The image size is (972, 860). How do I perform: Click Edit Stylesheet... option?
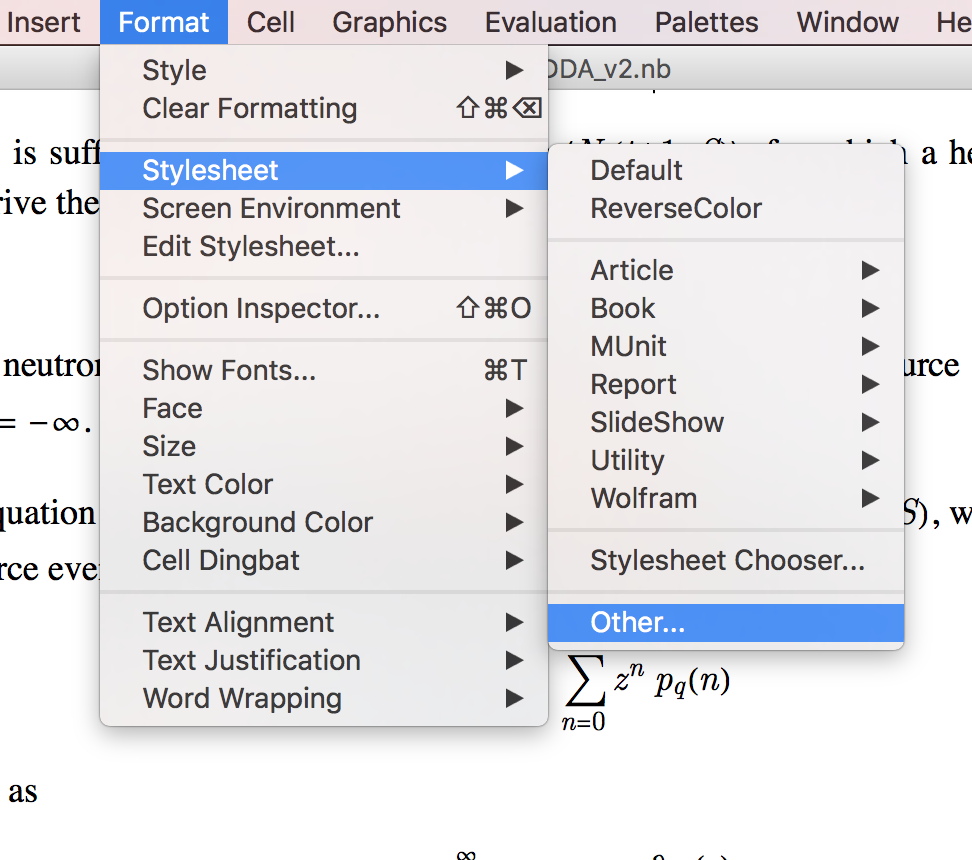click(x=251, y=246)
